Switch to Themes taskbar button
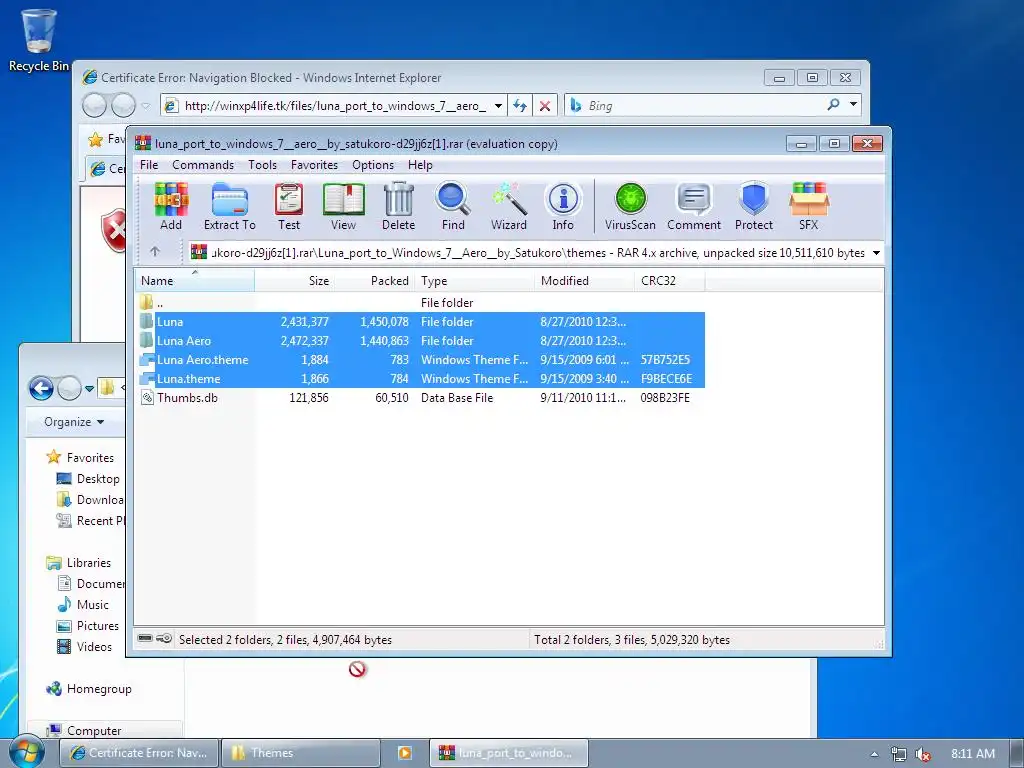1024x768 pixels. [301, 753]
